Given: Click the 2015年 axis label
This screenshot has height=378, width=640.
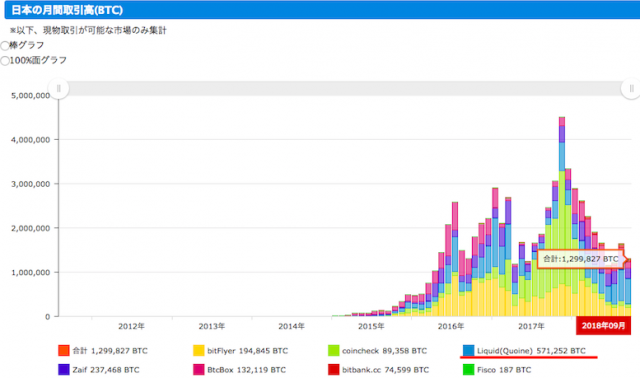Looking at the screenshot, I should click(x=371, y=326).
